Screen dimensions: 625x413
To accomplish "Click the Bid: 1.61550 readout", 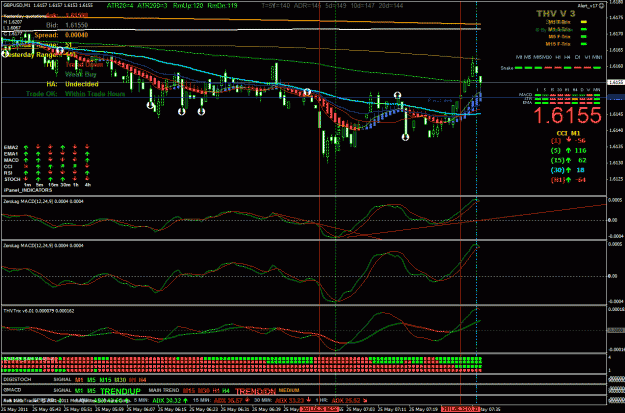I will click(x=67, y=25).
